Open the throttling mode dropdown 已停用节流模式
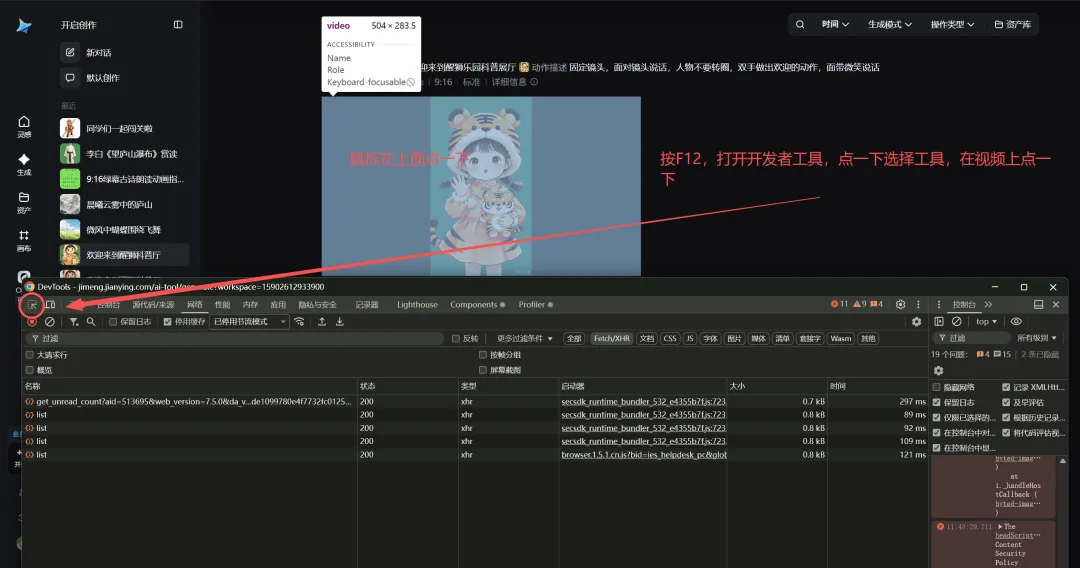This screenshot has width=1080, height=568. point(249,322)
